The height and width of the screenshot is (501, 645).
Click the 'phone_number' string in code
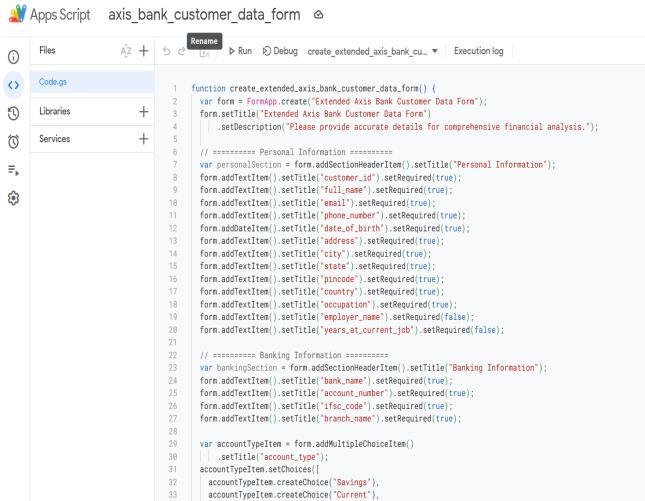coord(352,216)
